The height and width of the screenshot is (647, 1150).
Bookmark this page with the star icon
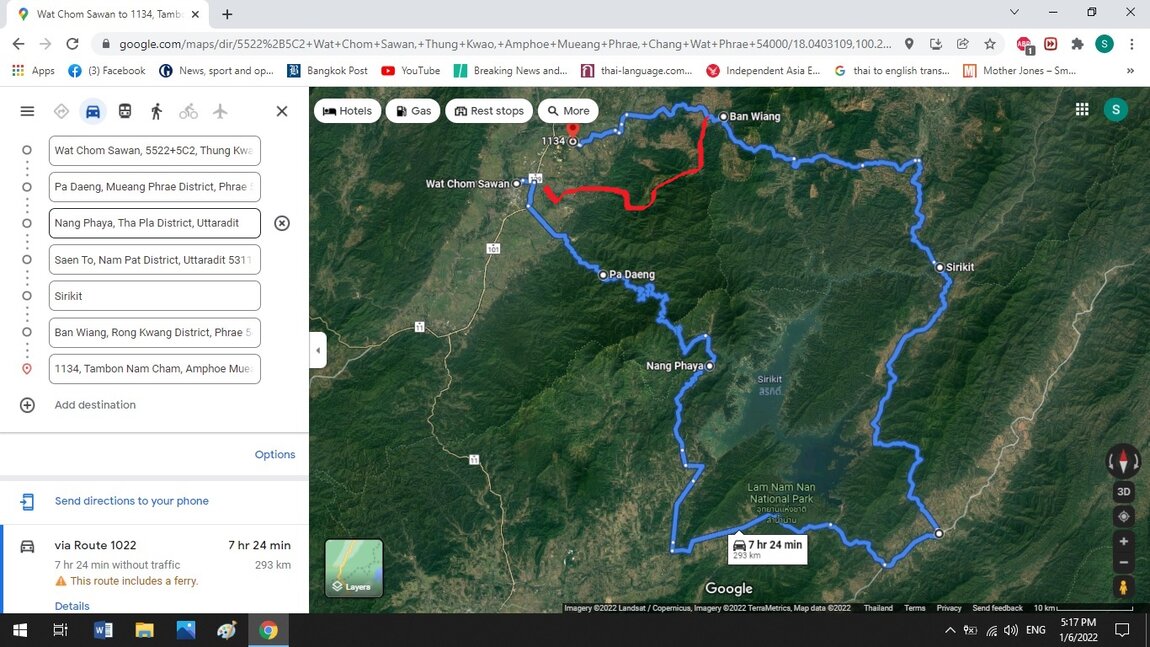[x=991, y=44]
